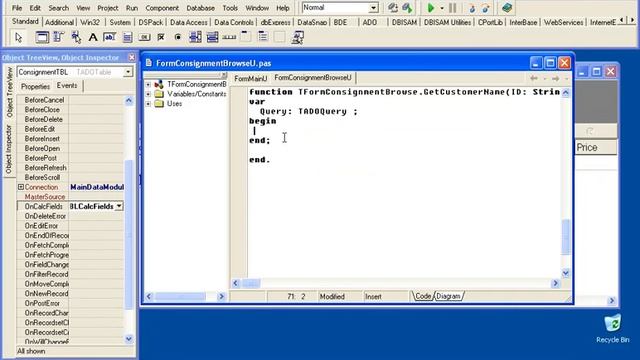Image resolution: width=640 pixels, height=360 pixels.
Task: Open Help contents book icon
Action: [x=507, y=8]
